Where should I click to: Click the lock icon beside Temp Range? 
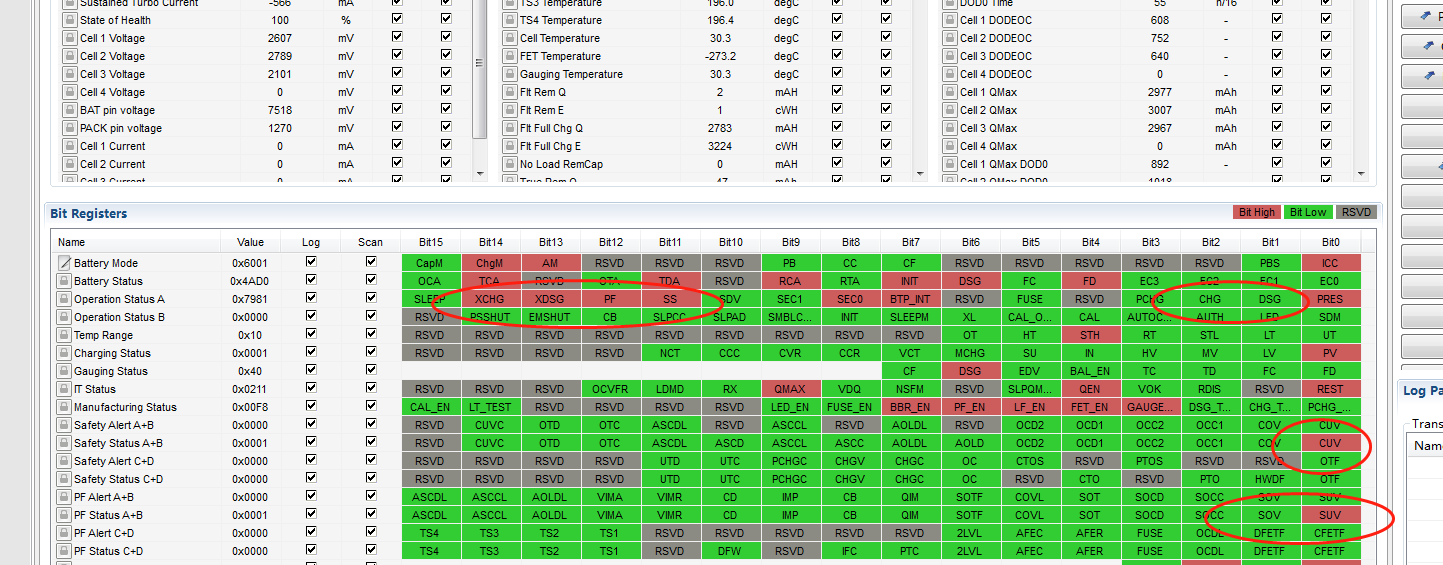point(65,335)
